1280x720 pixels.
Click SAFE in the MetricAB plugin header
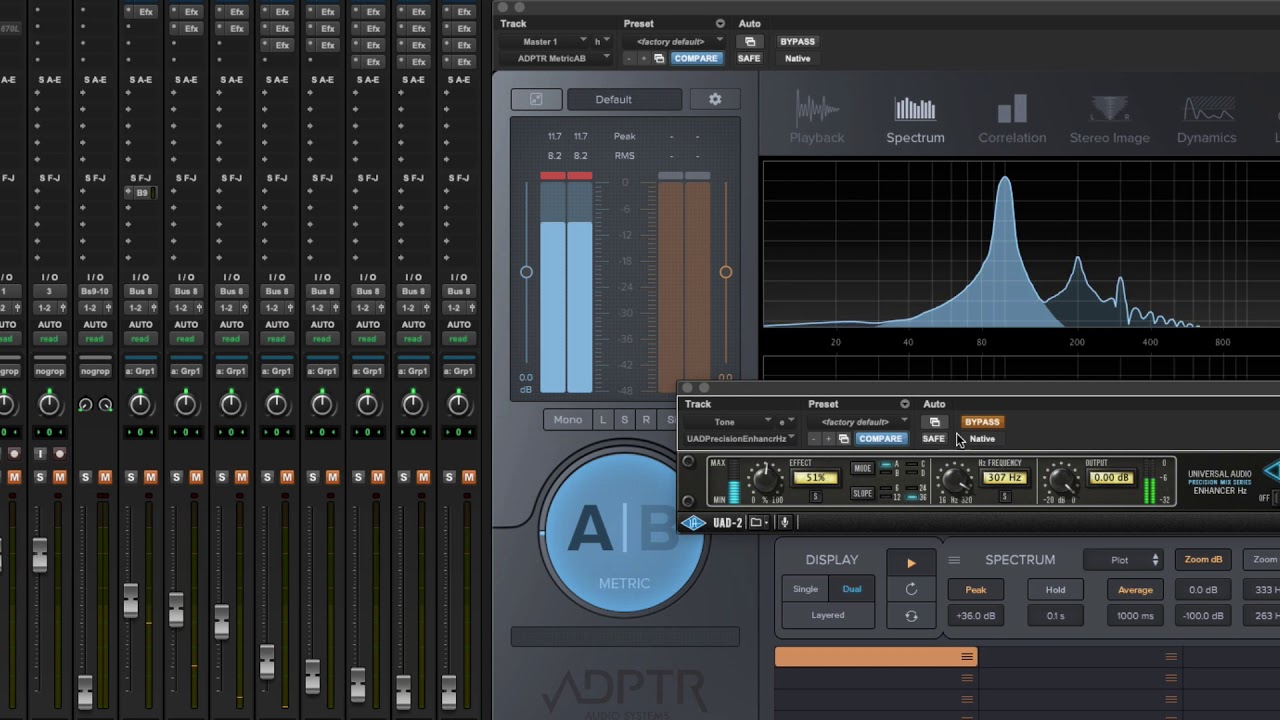pos(749,59)
